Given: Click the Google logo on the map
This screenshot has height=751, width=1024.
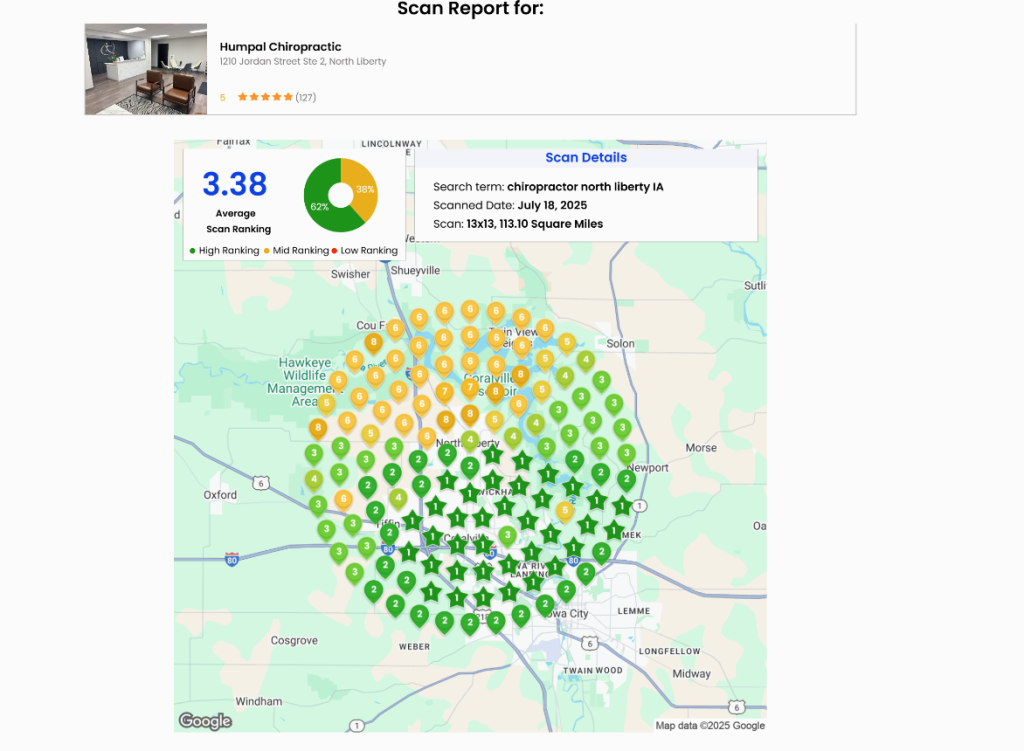Looking at the screenshot, I should (x=205, y=721).
